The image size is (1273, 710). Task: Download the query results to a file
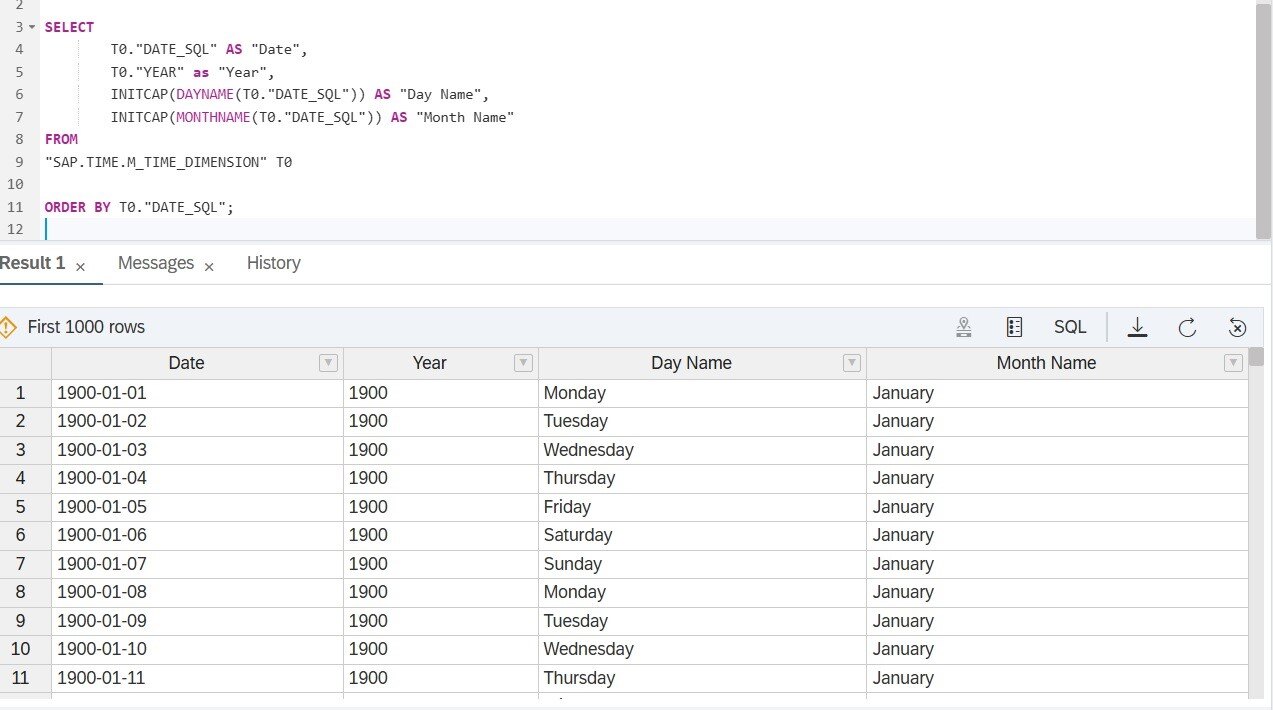(x=1137, y=327)
